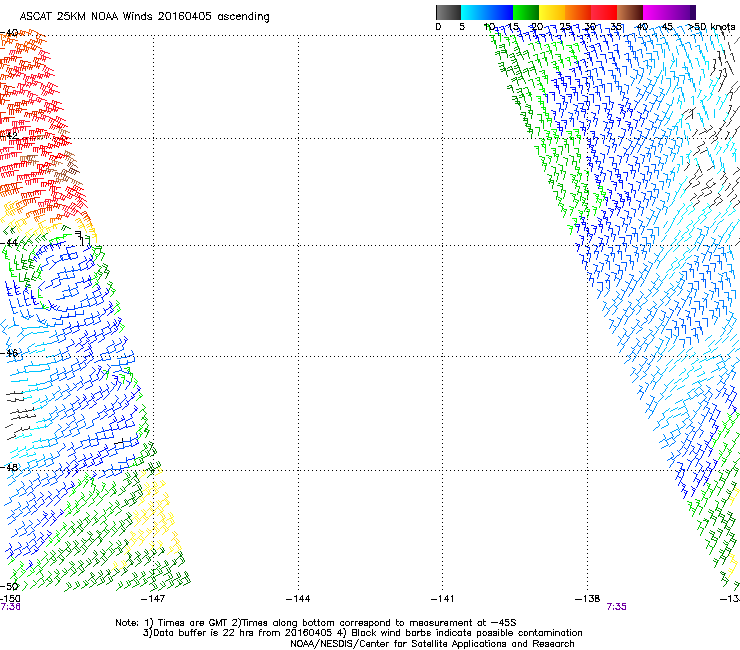This screenshot has width=740, height=650.
Task: Select the orange 25-30 knot legend swatch
Action: point(578,12)
